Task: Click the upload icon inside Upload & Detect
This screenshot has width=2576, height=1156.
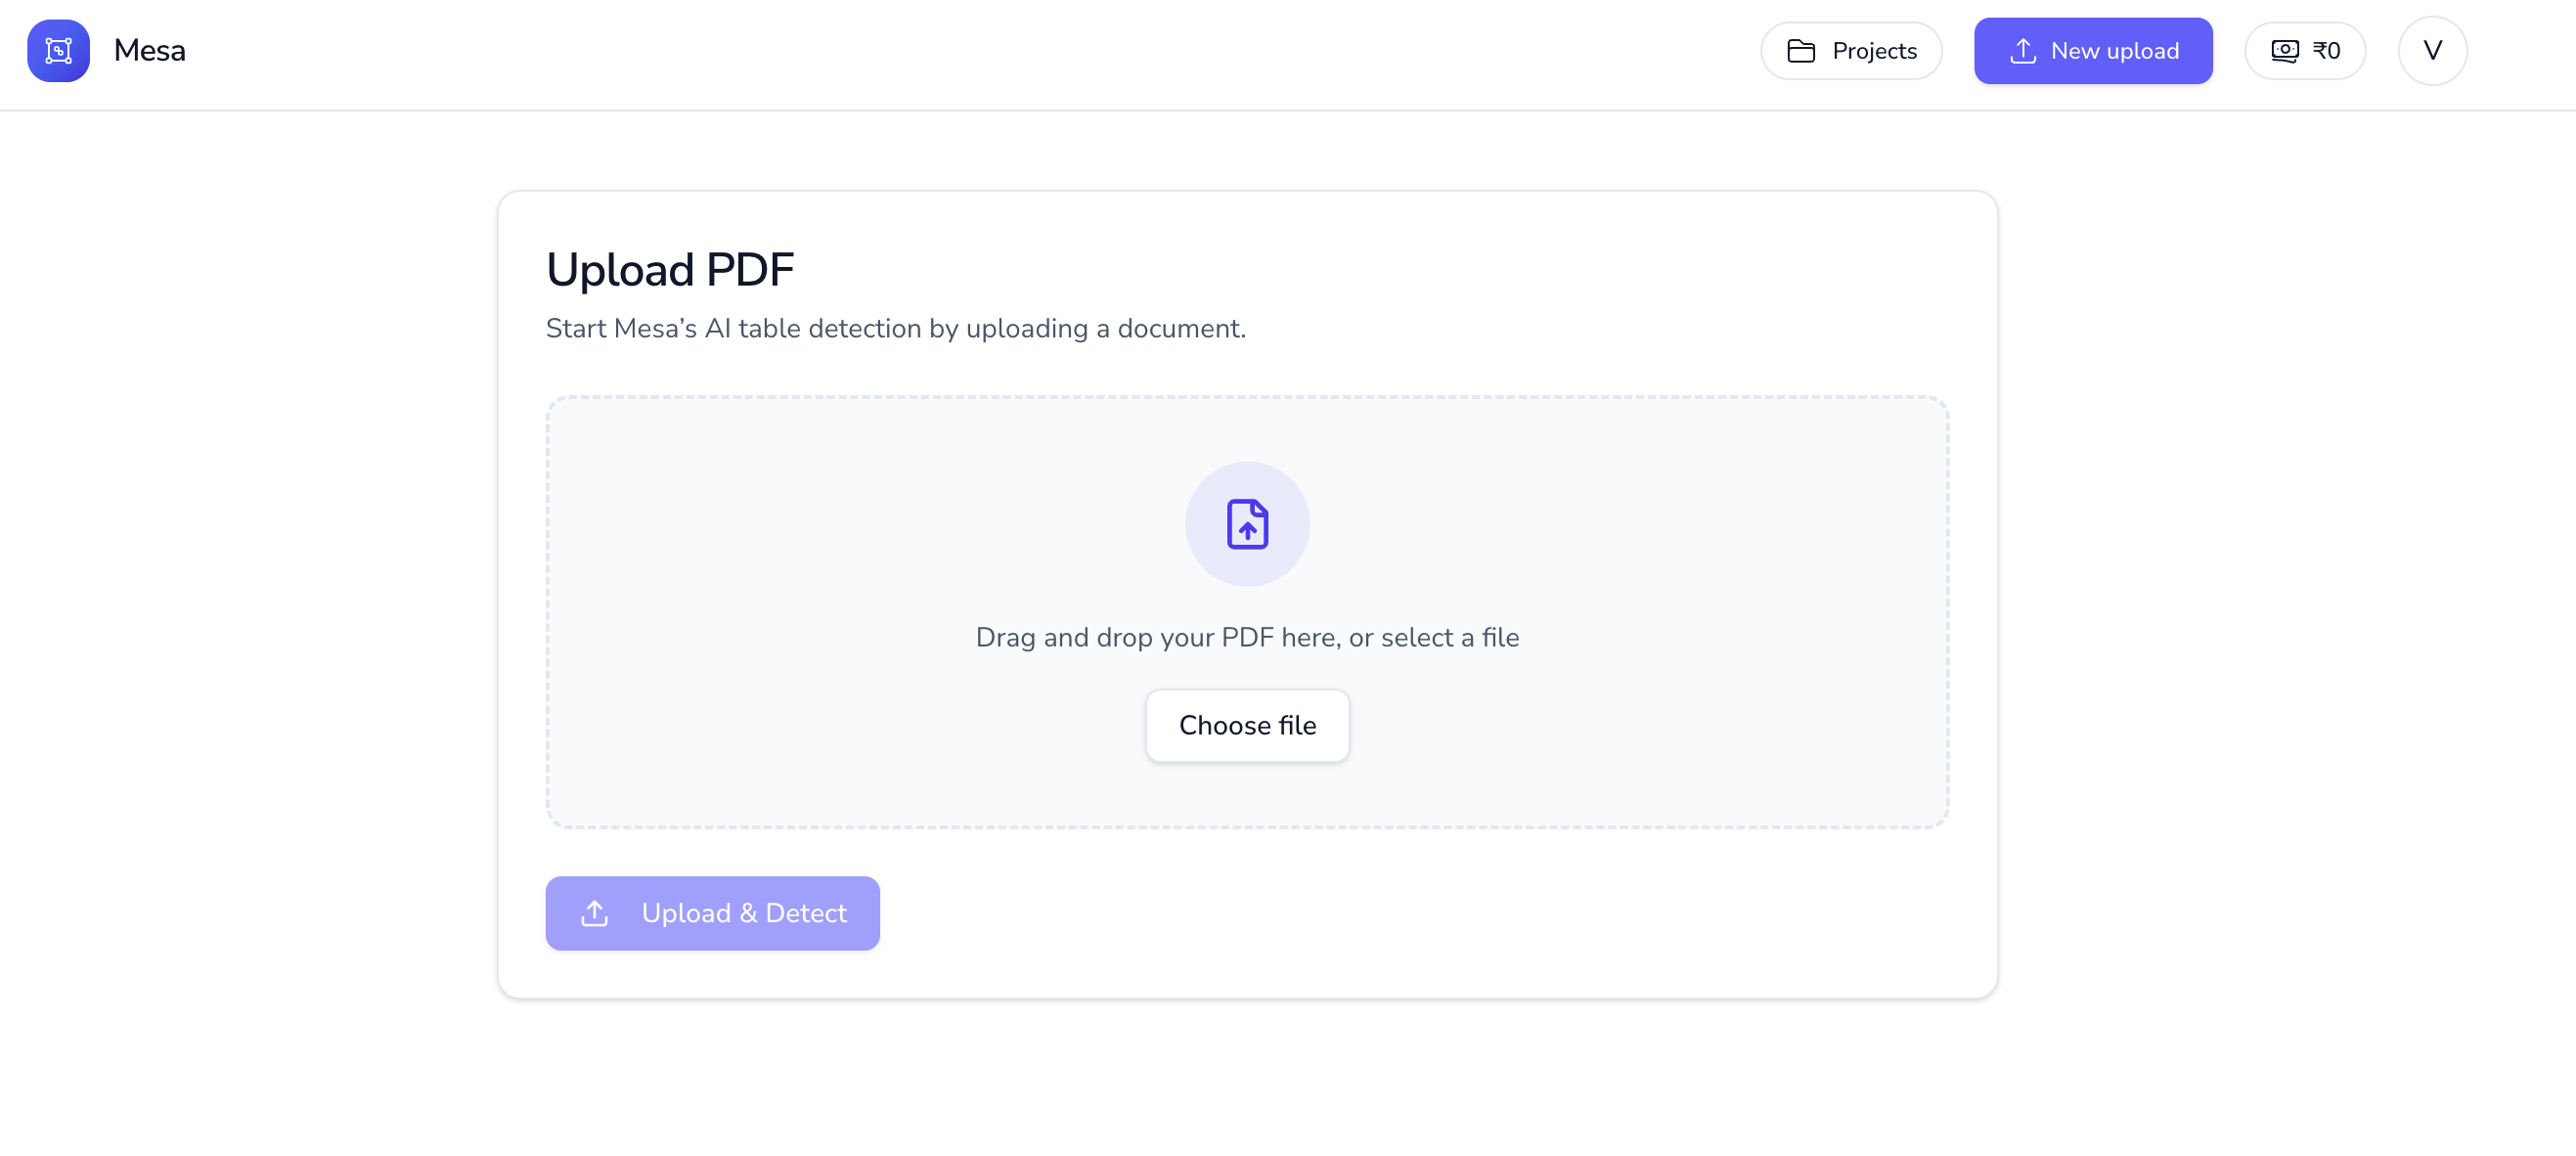Action: point(594,913)
